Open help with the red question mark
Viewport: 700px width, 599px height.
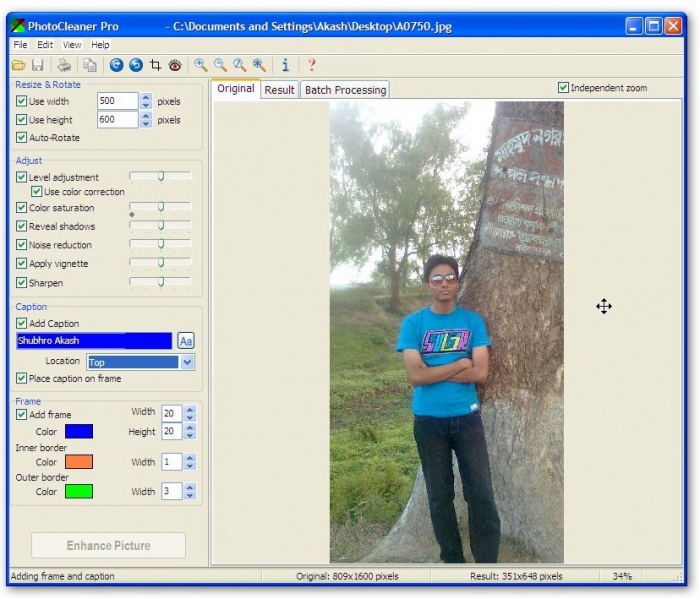(x=312, y=65)
